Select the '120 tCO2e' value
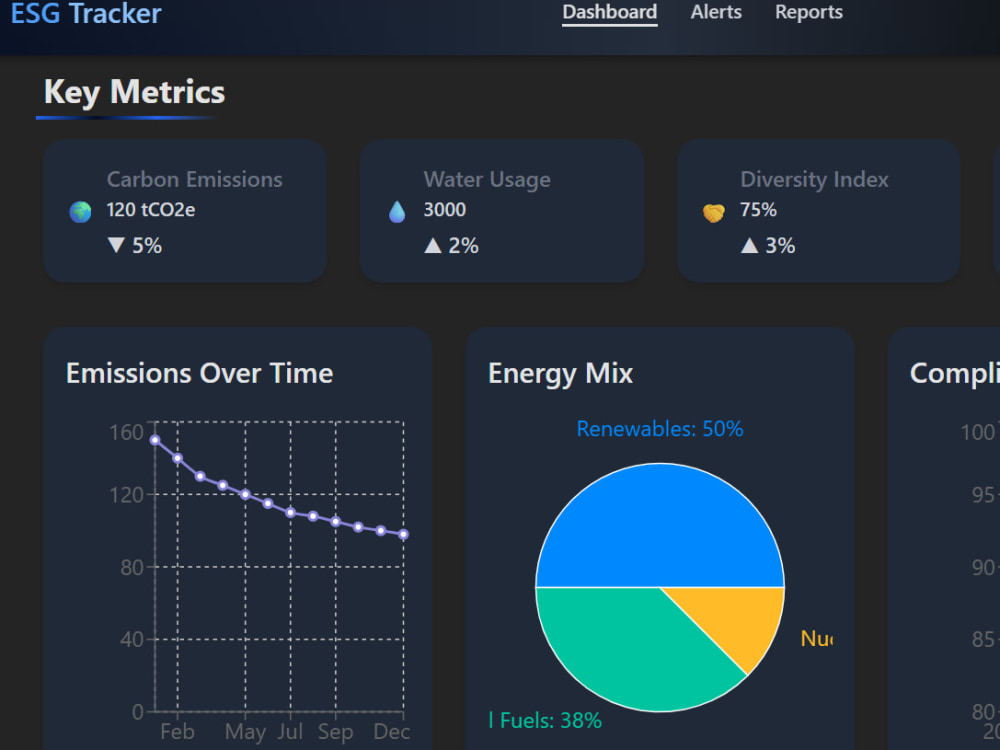1000x750 pixels. 151,210
